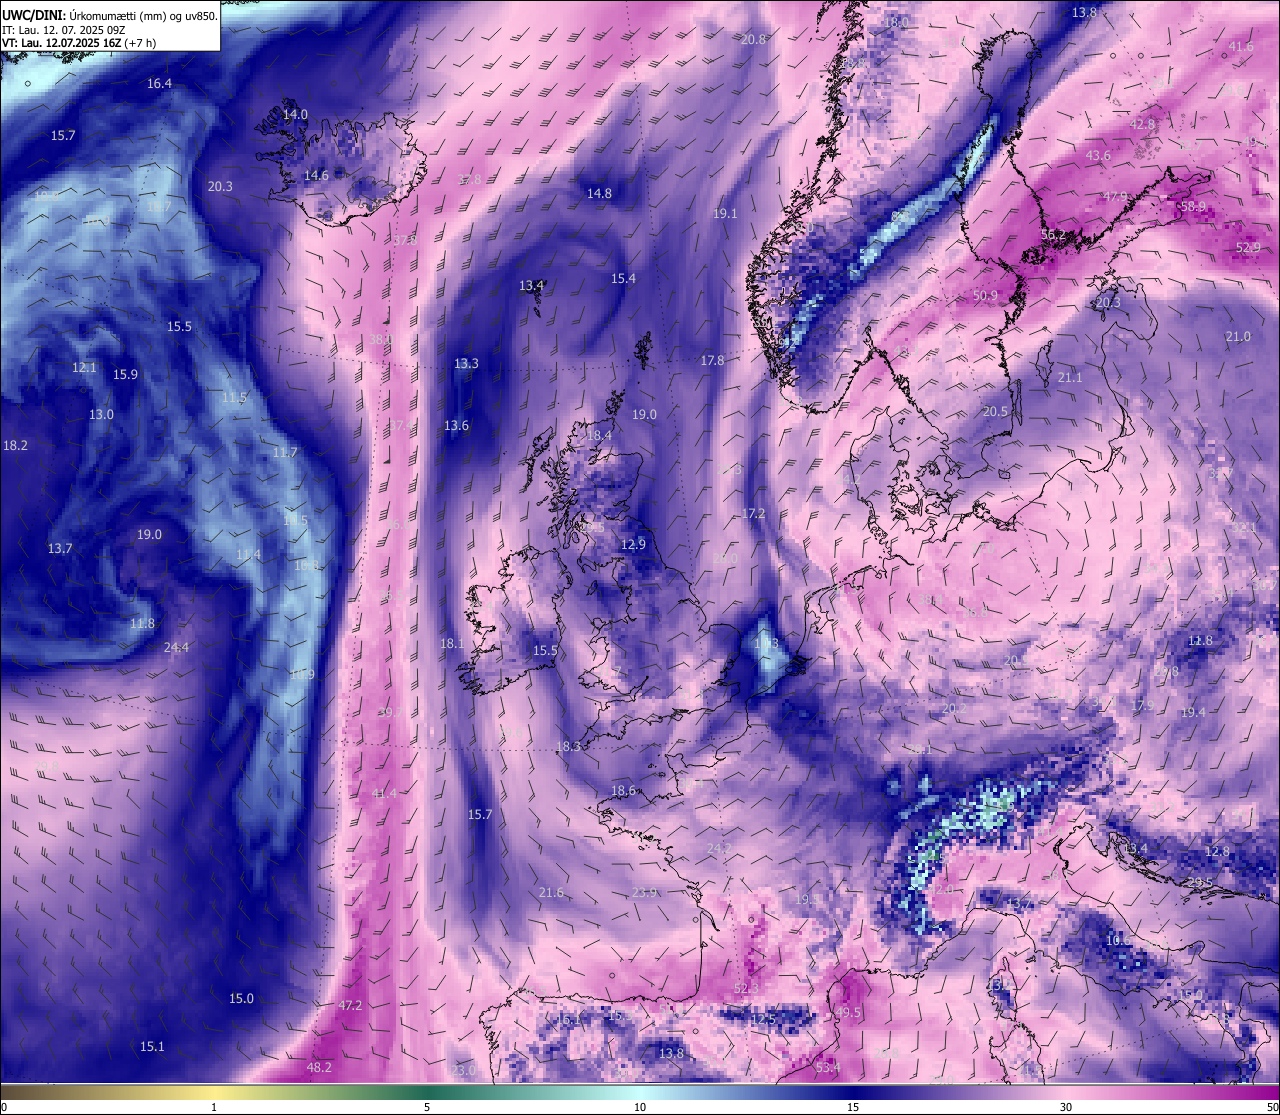Click the 12.1 value label
1280x1115 pixels.
pyautogui.click(x=84, y=368)
